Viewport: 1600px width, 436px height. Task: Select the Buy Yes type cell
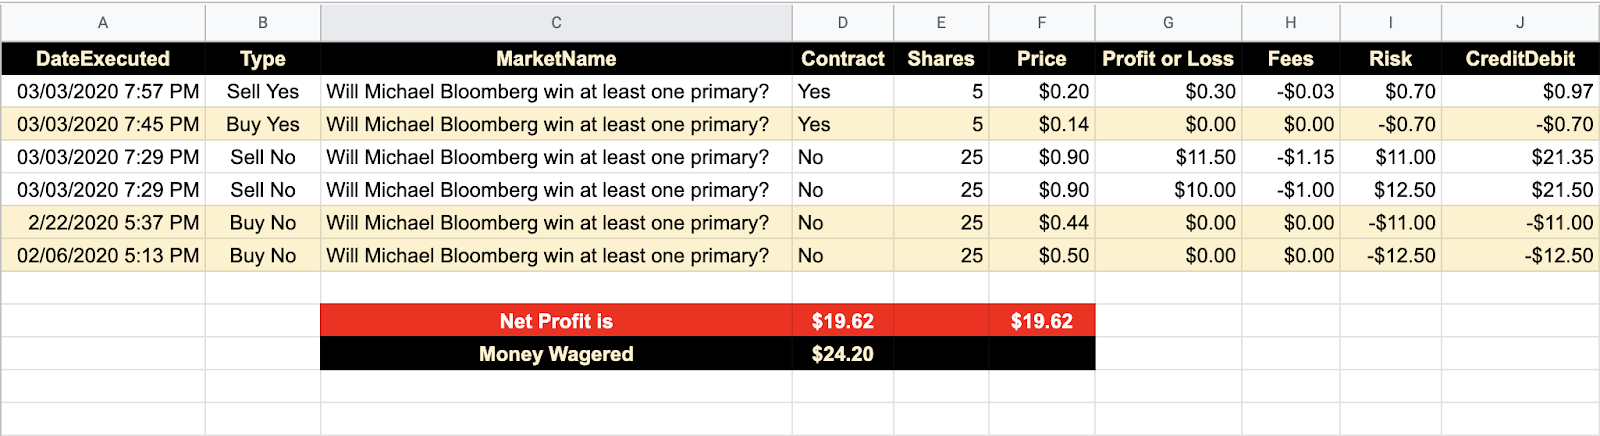click(x=263, y=125)
